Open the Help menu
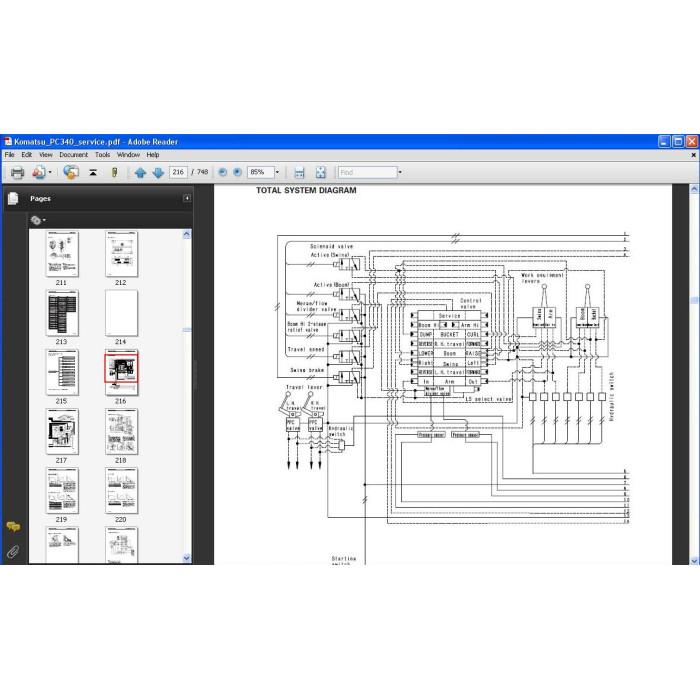The height and width of the screenshot is (700, 700). point(153,155)
